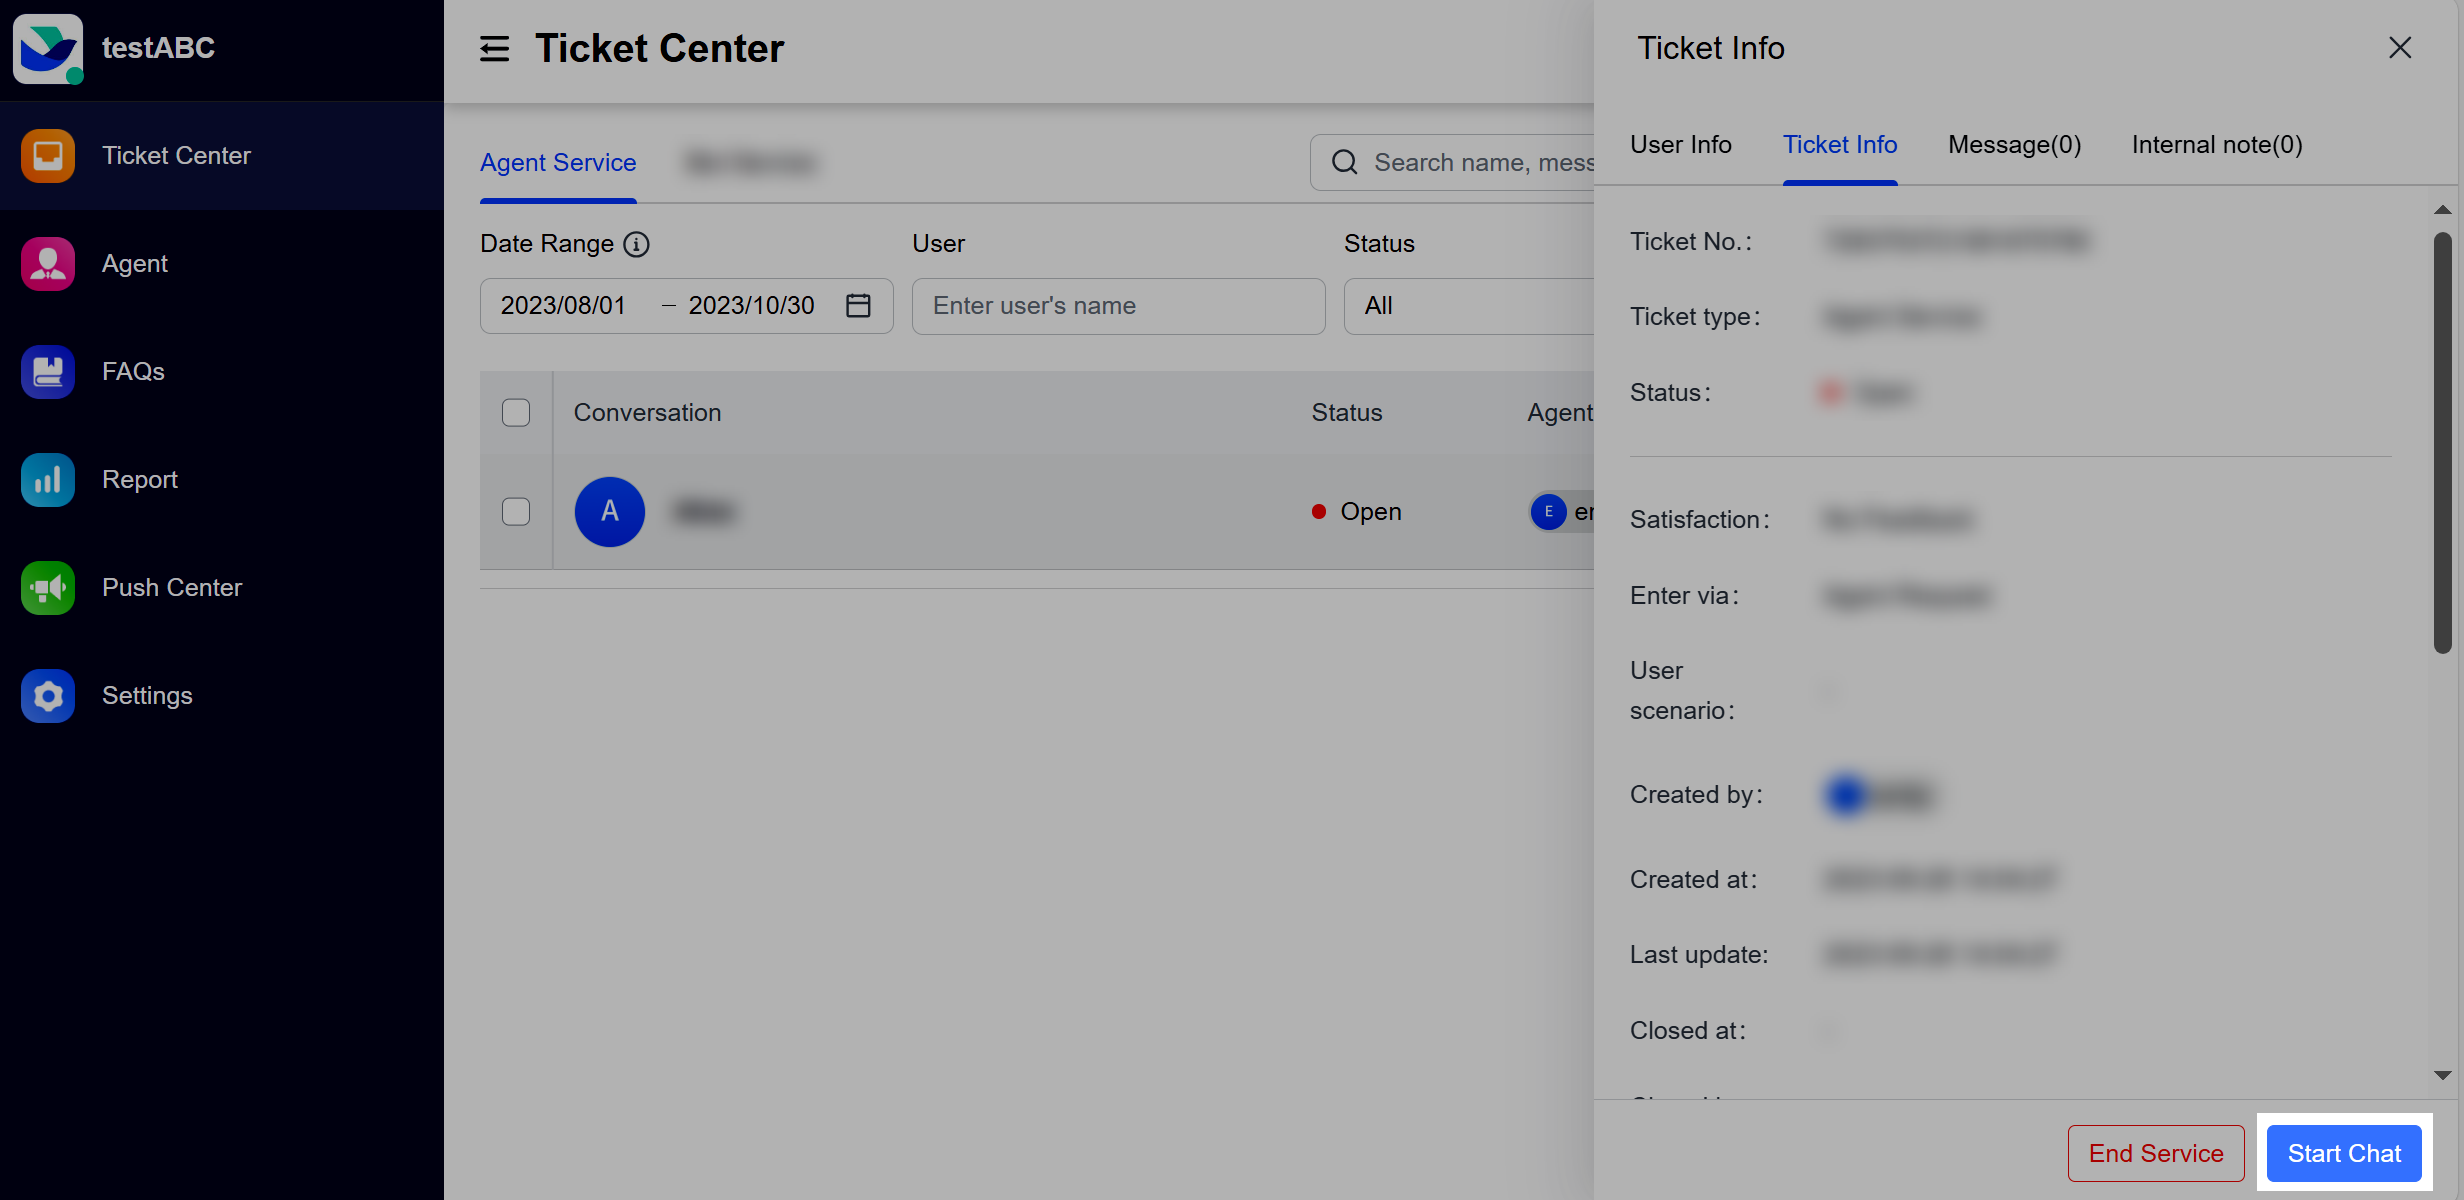Click the Start Chat button
Screen dimensions: 2464x1200
click(x=2344, y=1152)
